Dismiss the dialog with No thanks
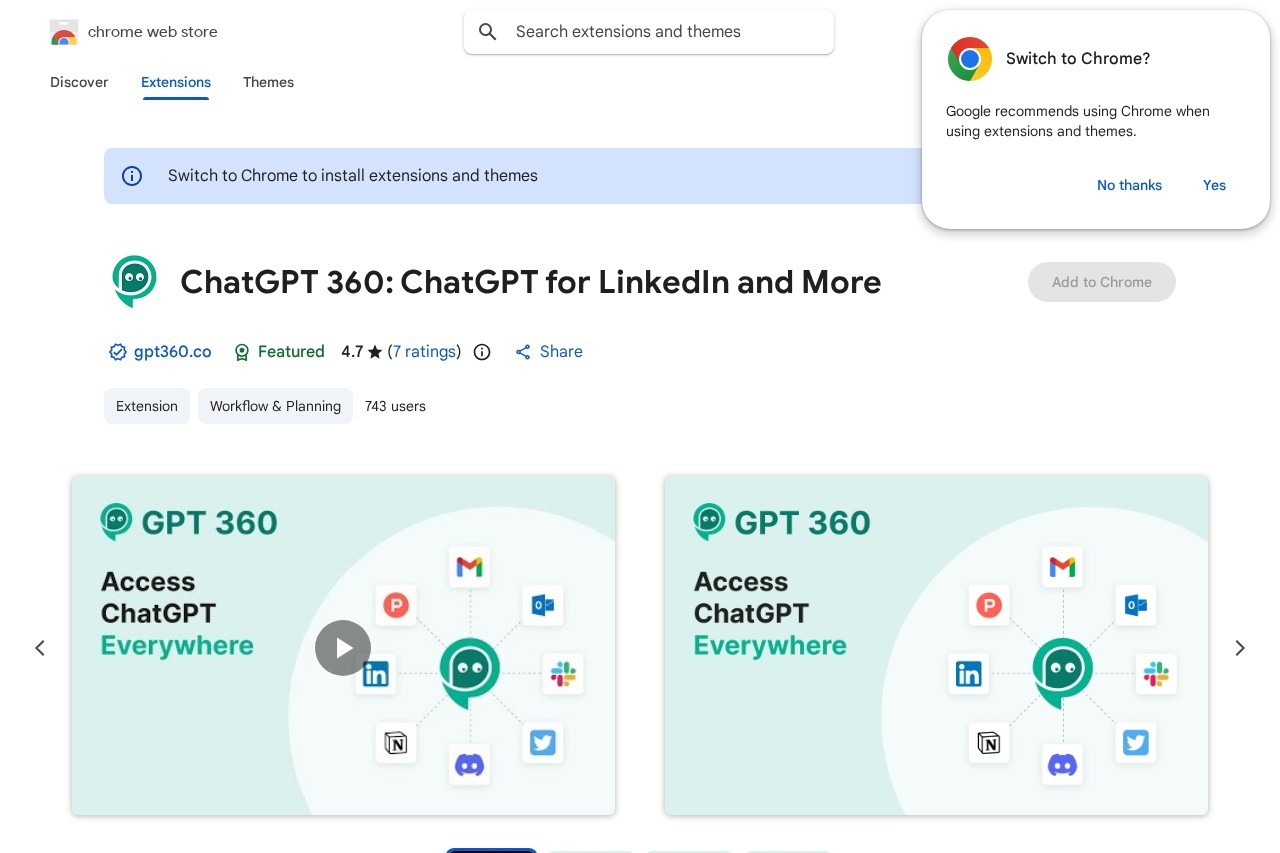1280x853 pixels. coord(1129,185)
